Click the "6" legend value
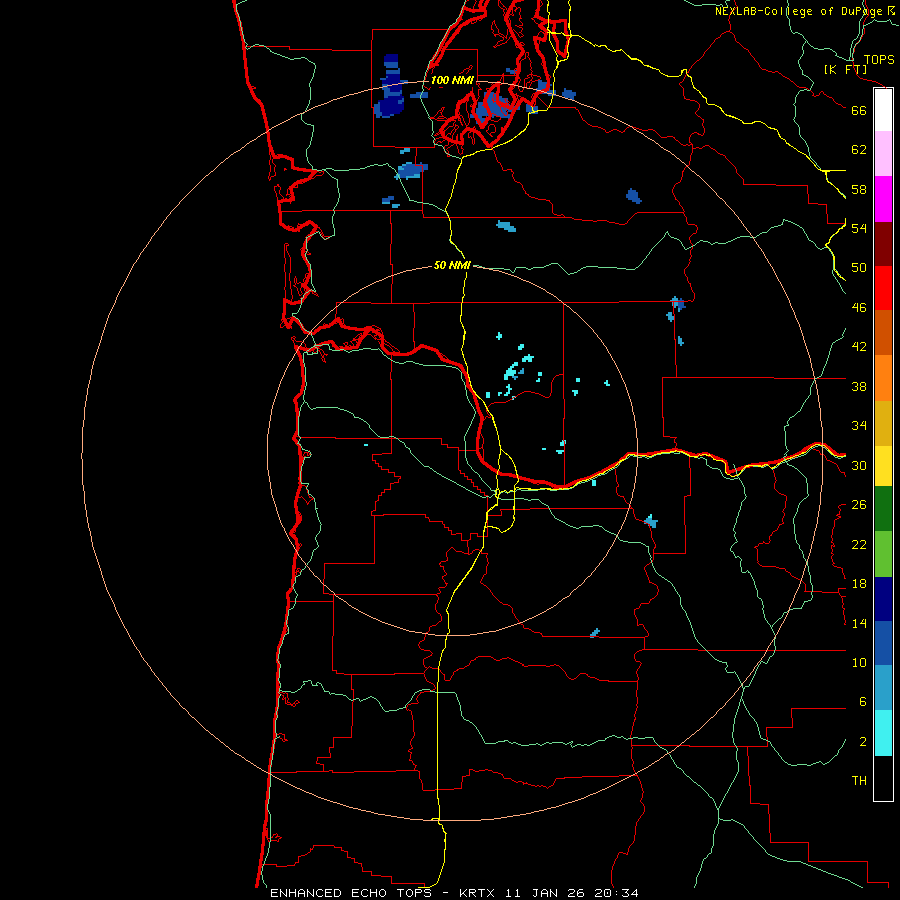The image size is (900, 900). [863, 702]
